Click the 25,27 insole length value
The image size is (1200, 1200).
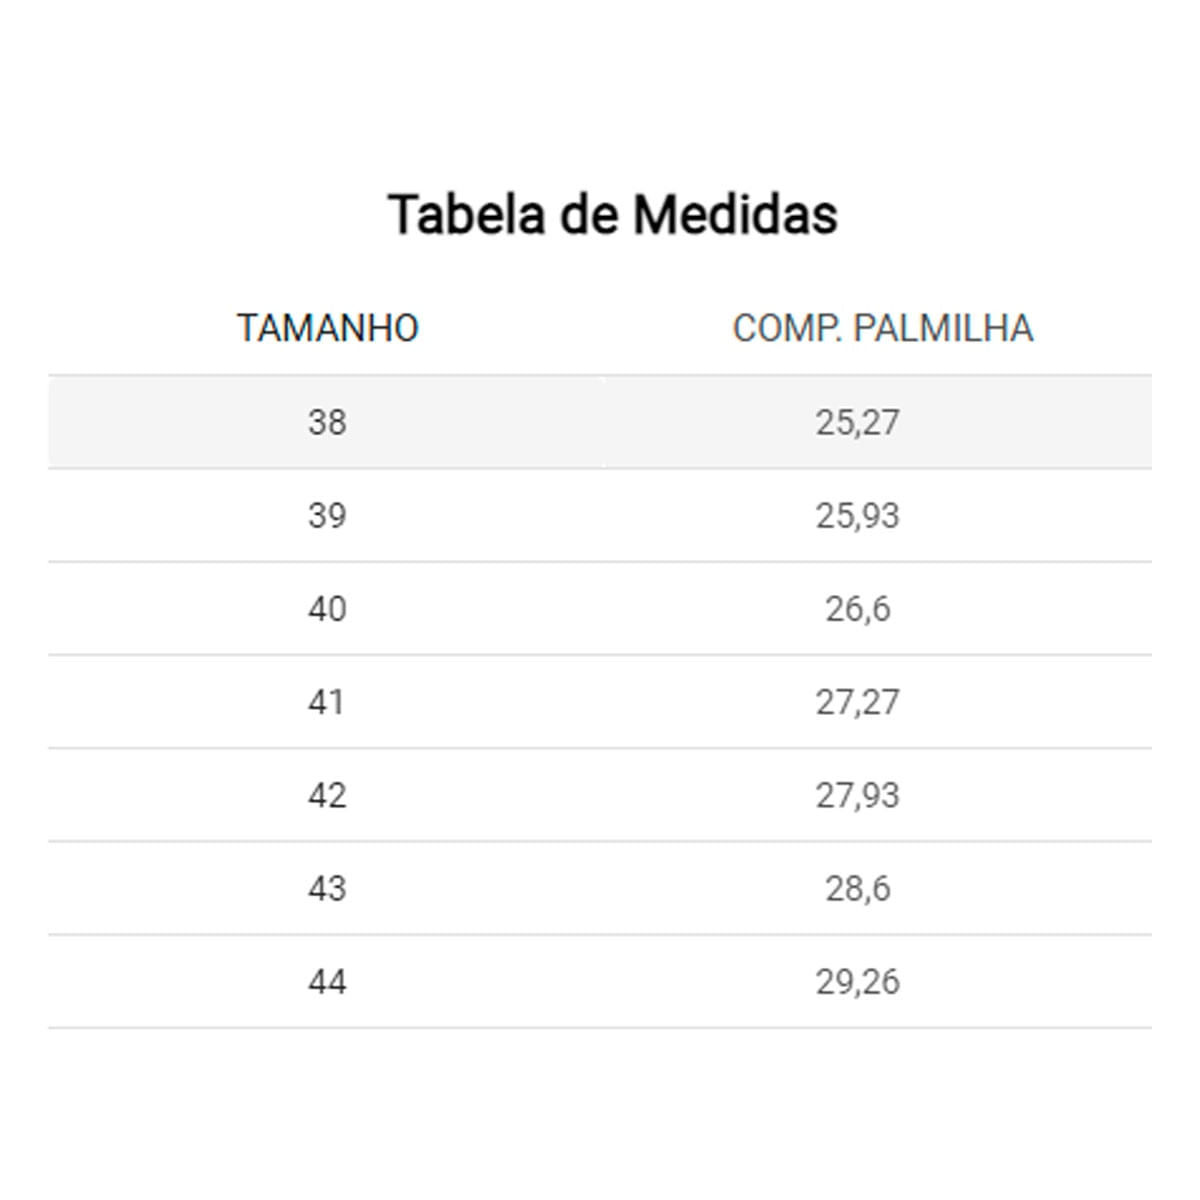tap(857, 422)
